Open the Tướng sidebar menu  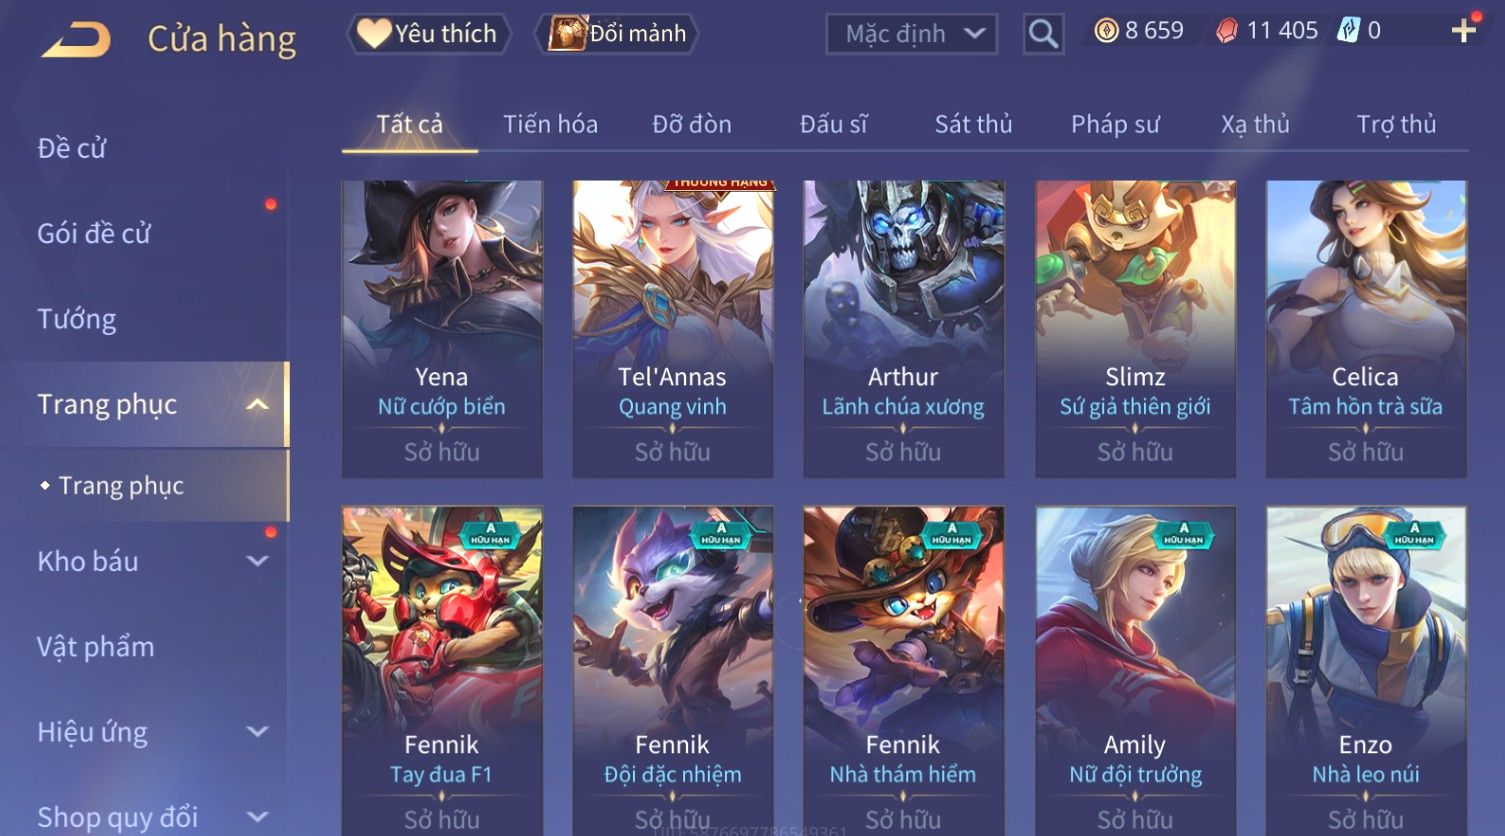[77, 319]
